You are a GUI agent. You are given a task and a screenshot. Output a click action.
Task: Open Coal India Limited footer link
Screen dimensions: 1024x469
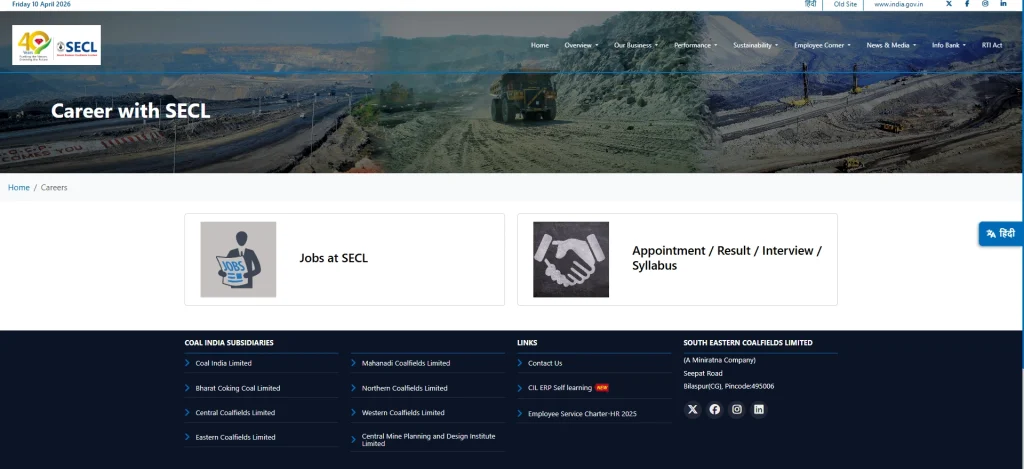pyautogui.click(x=223, y=363)
